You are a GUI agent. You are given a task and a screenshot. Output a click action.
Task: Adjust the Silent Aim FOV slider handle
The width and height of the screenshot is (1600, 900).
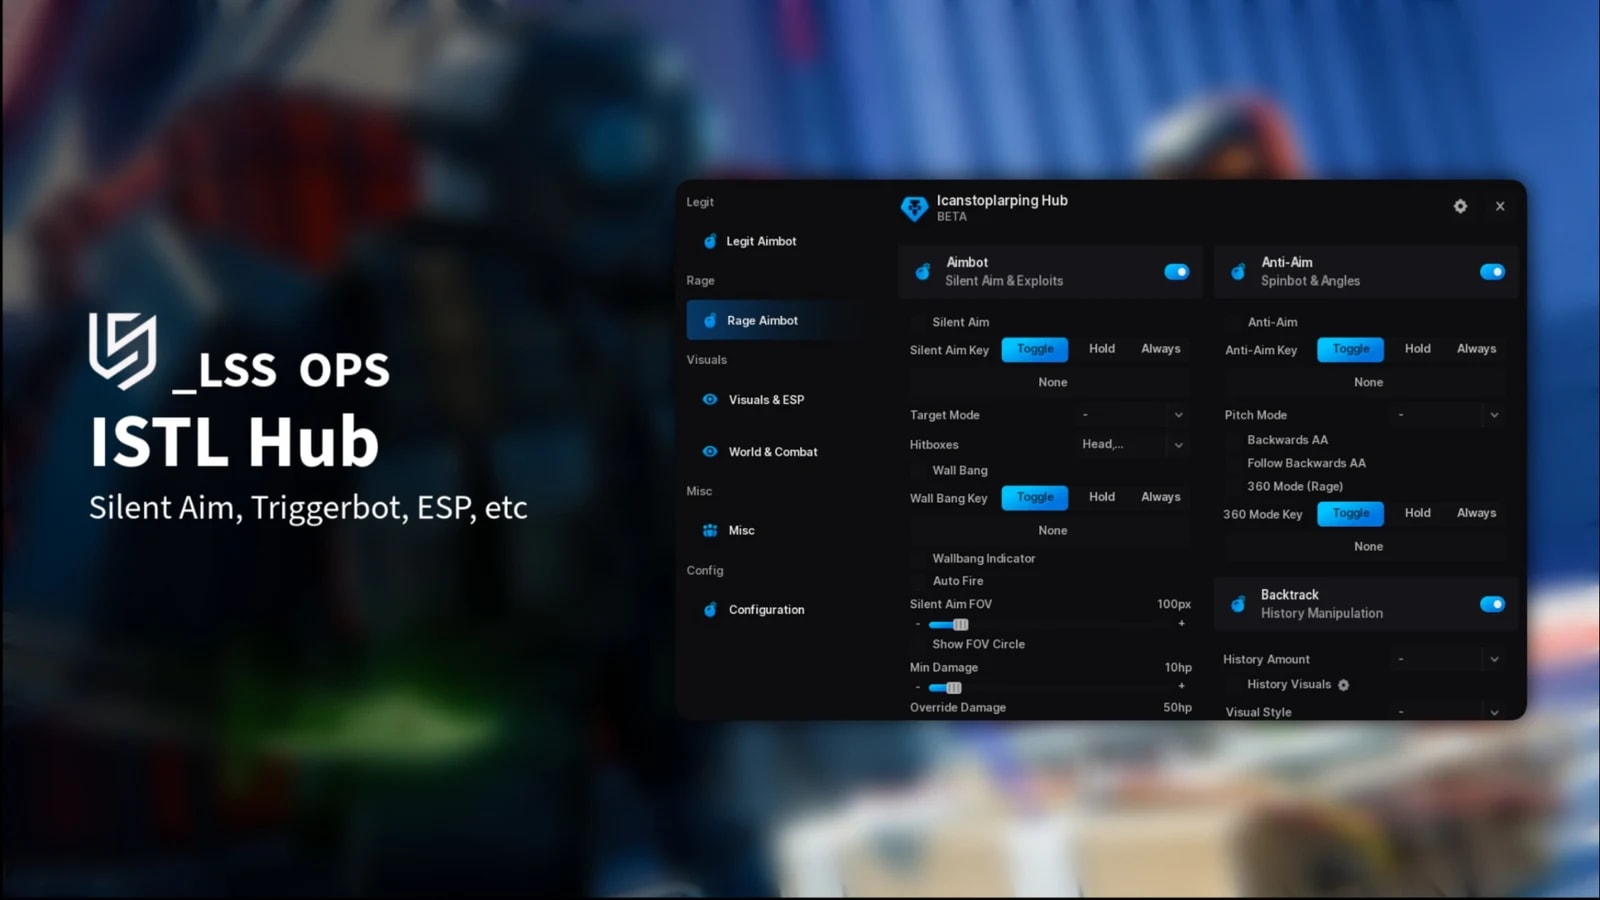961,624
